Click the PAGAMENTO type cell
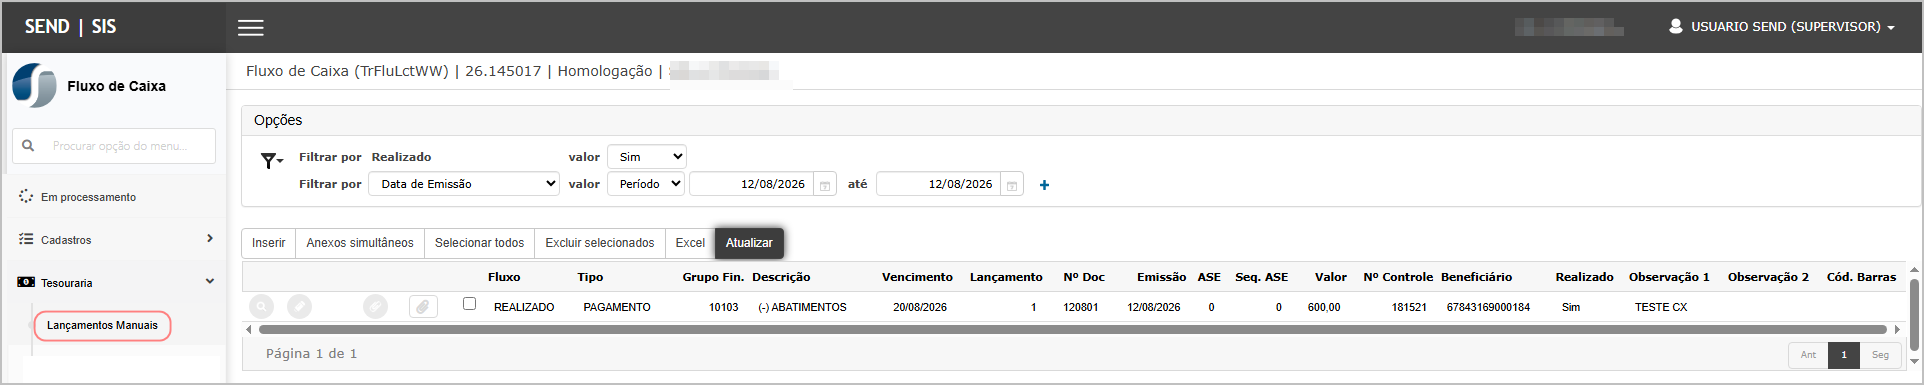The height and width of the screenshot is (385, 1924). [617, 307]
